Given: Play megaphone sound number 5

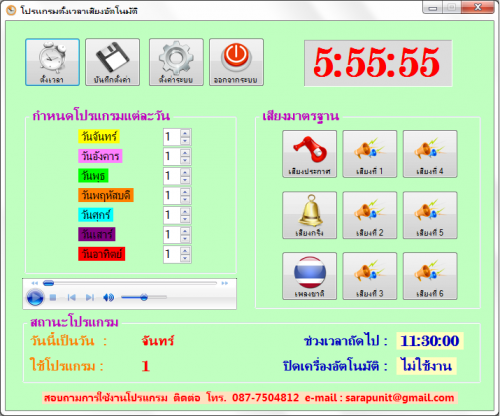Looking at the screenshot, I should tap(430, 215).
